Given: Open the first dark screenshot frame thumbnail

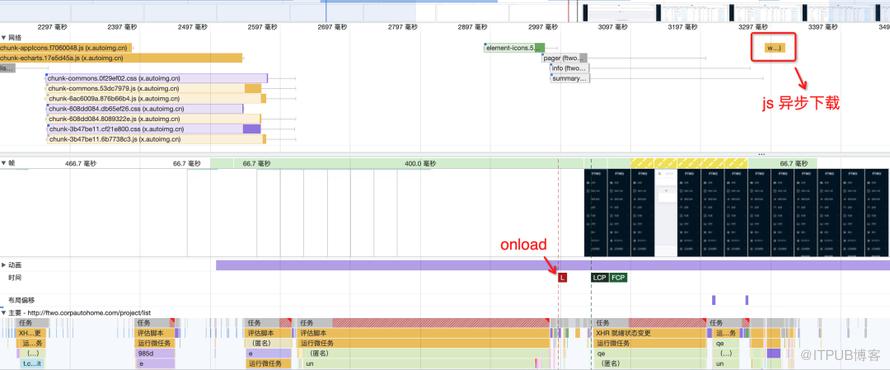Looking at the screenshot, I should point(595,212).
